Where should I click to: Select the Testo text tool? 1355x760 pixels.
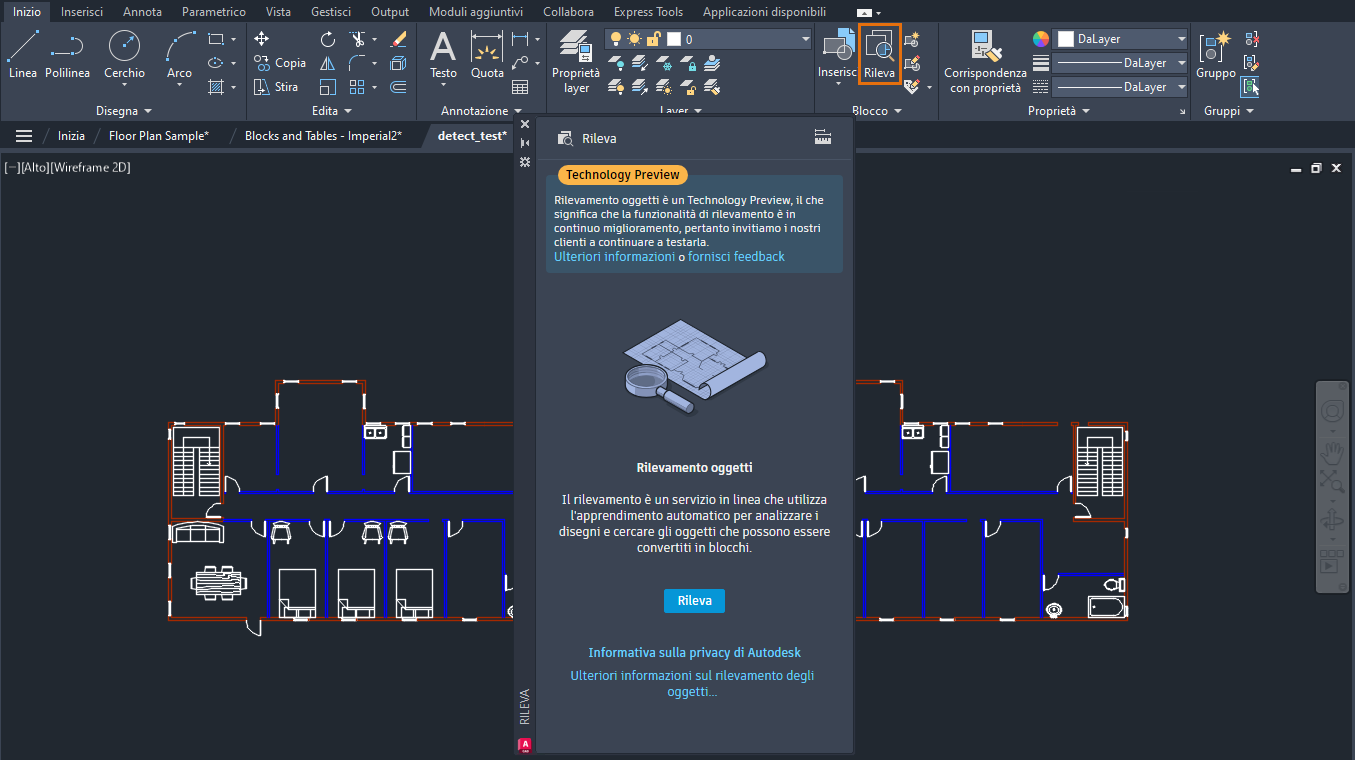443,54
